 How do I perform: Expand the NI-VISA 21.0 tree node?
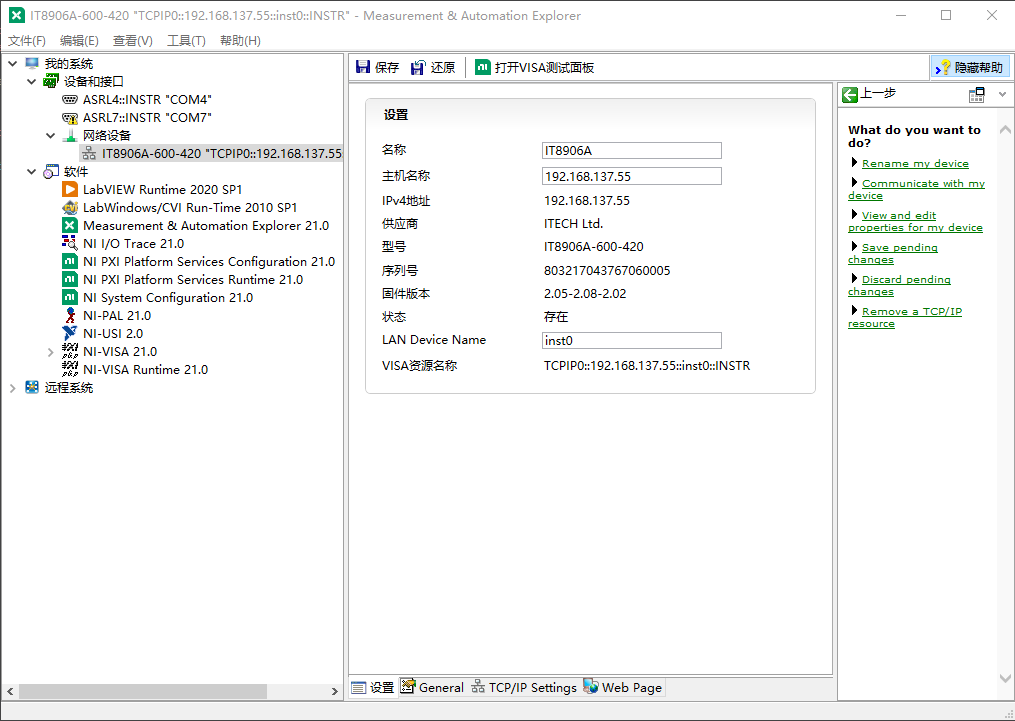[x=50, y=352]
